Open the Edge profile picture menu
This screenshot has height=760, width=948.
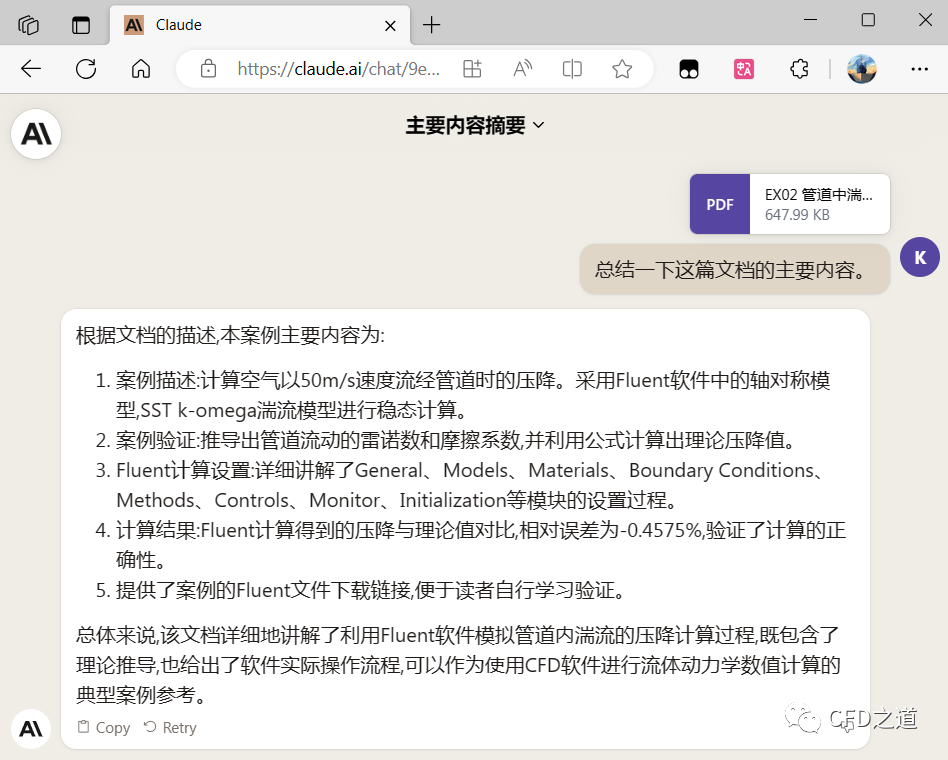click(x=861, y=69)
